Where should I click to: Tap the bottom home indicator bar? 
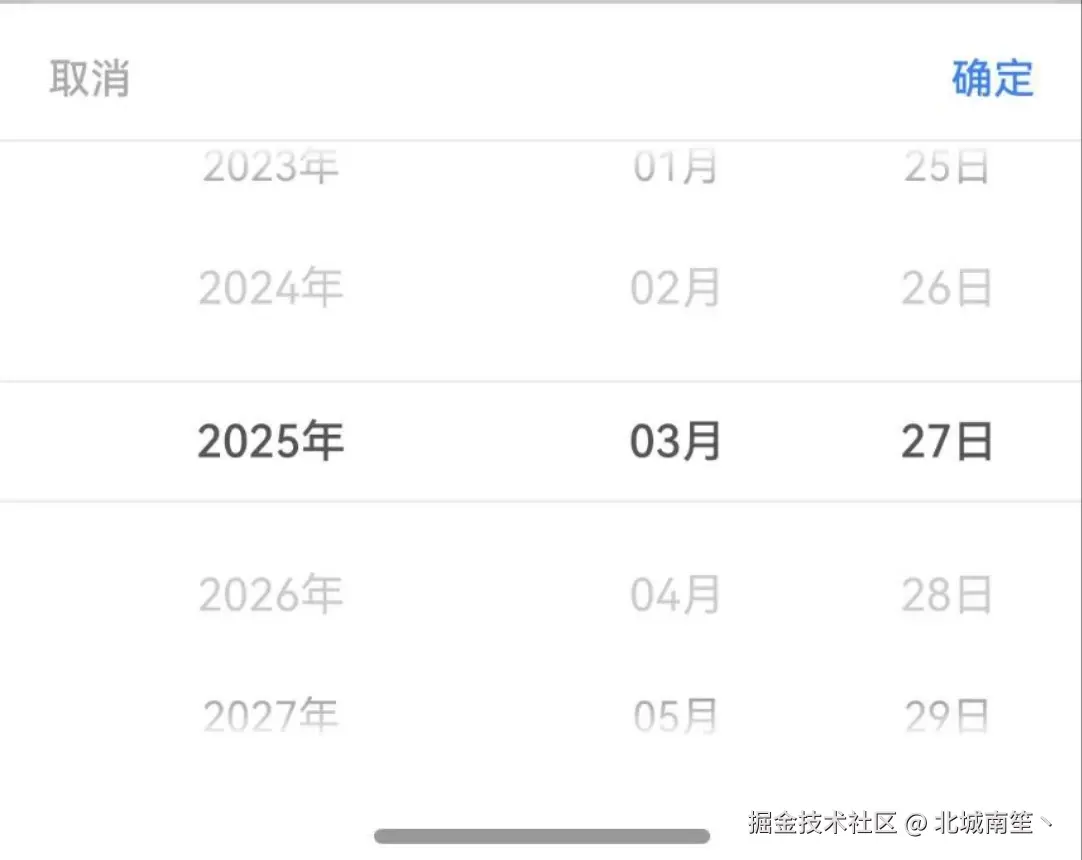click(541, 831)
